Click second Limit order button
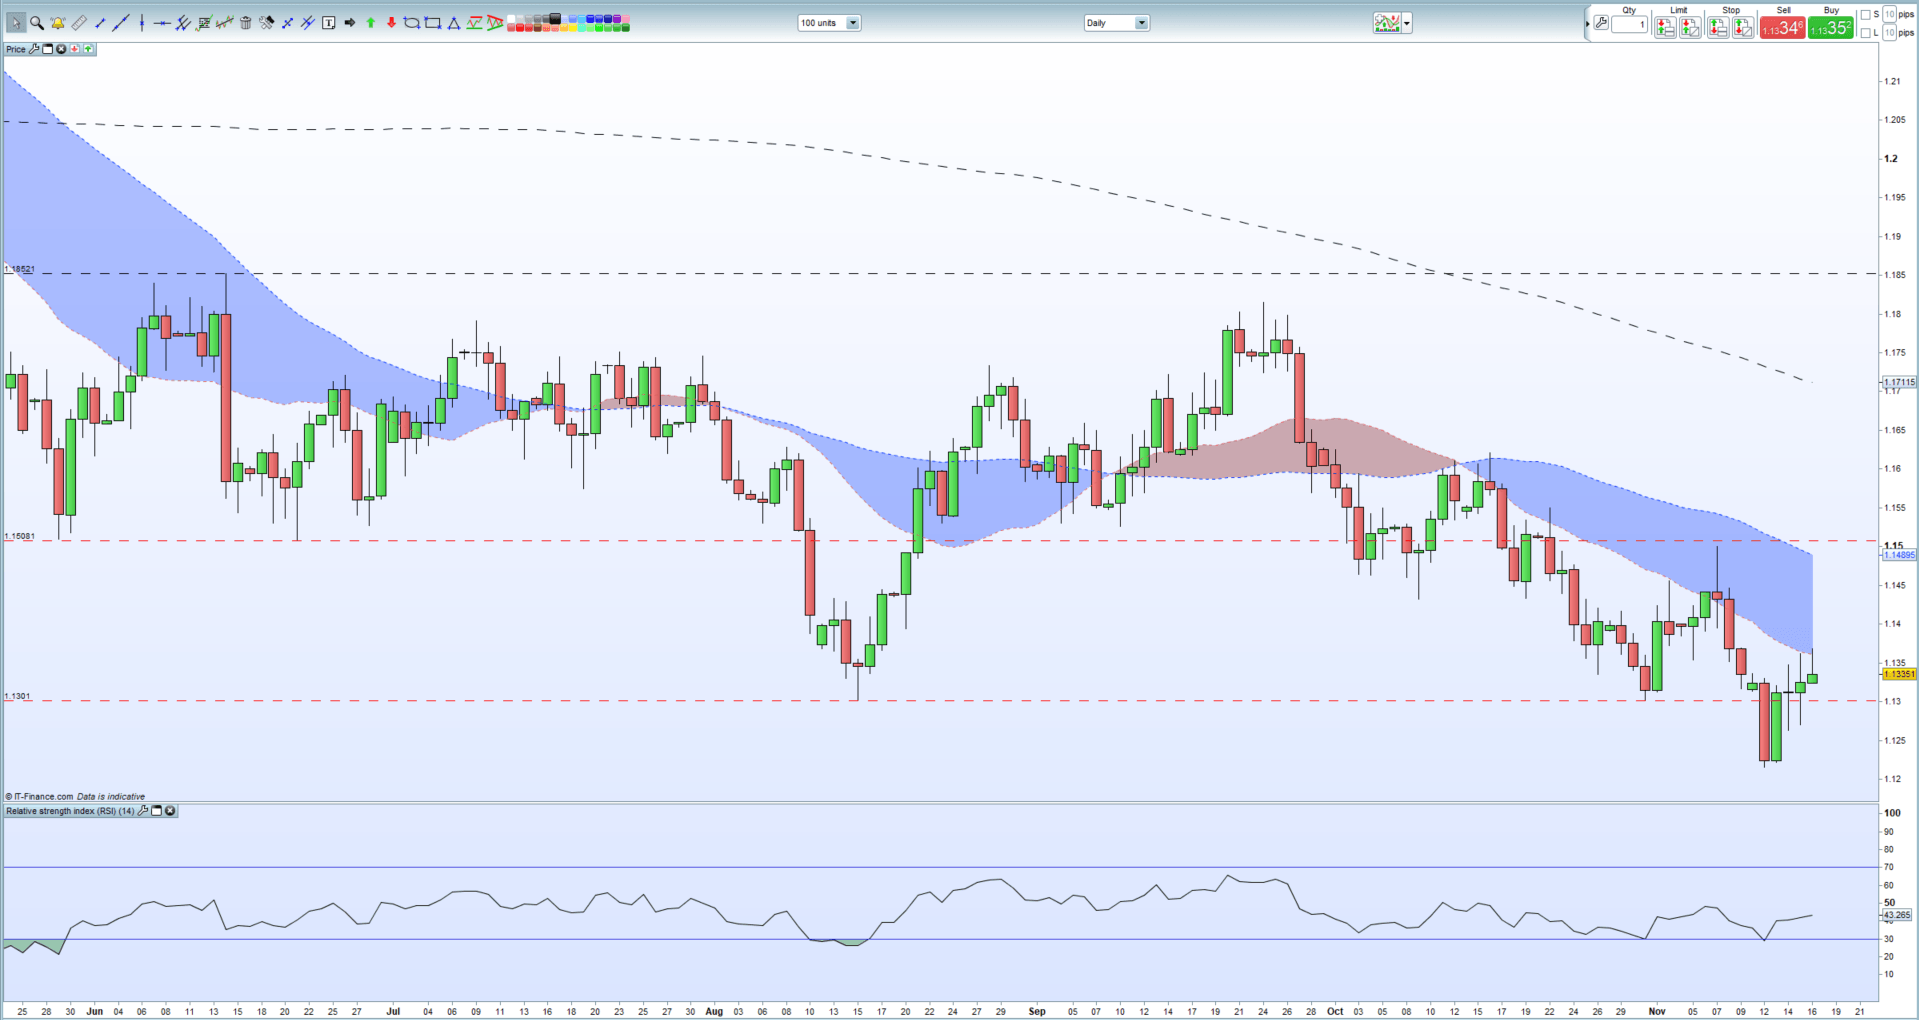Screen dimensions: 1919x1020 1690,27
